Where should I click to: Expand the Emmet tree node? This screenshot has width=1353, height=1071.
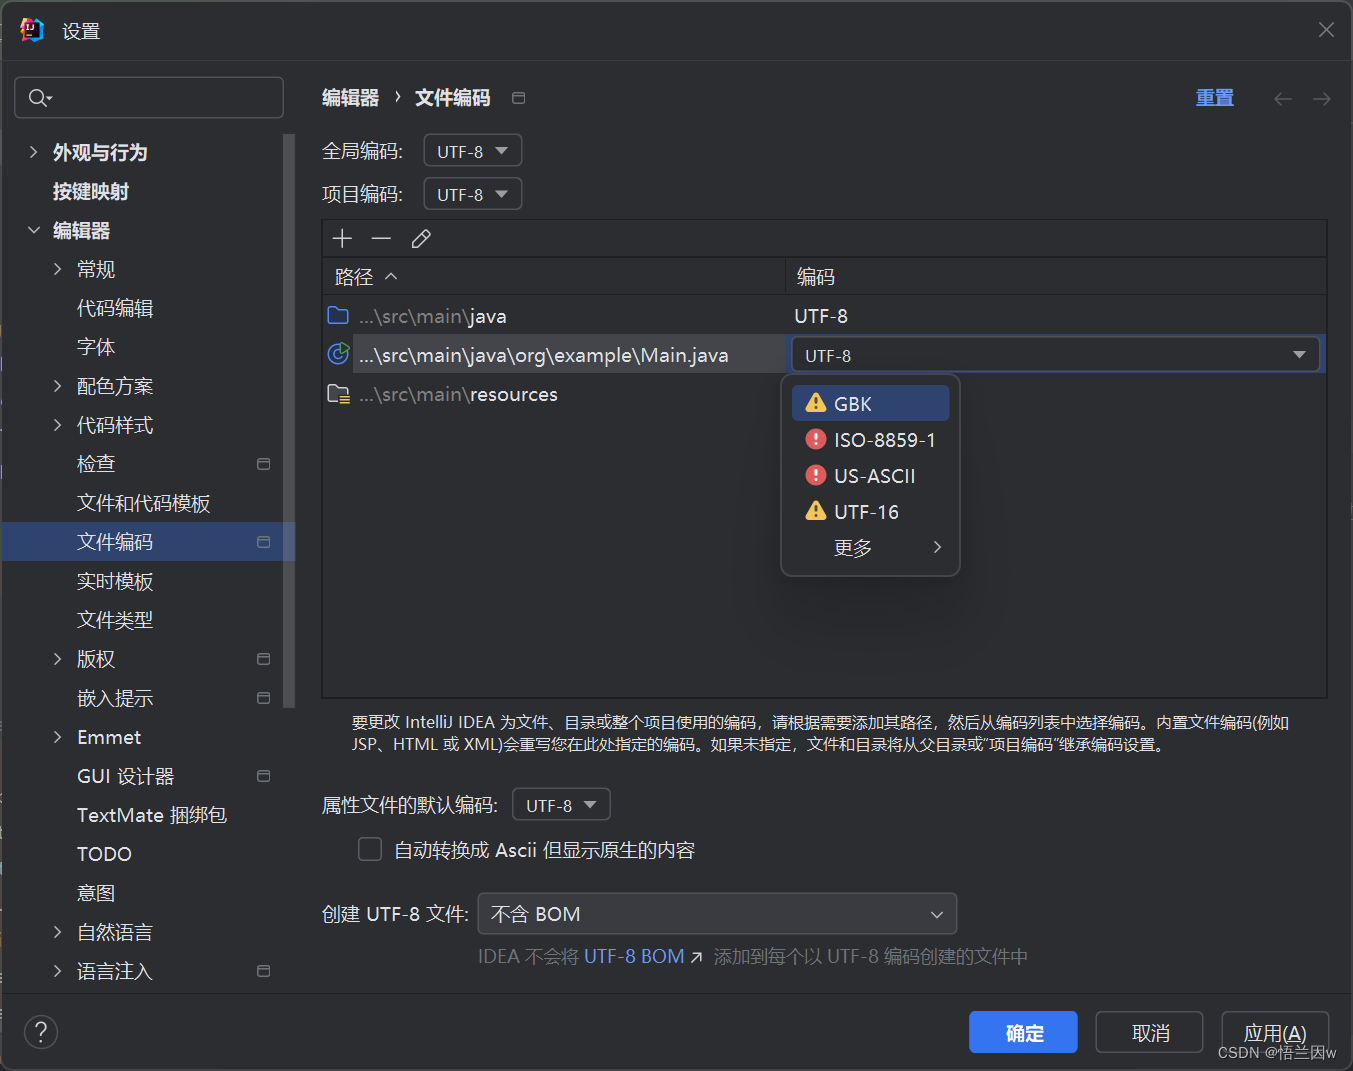click(58, 737)
